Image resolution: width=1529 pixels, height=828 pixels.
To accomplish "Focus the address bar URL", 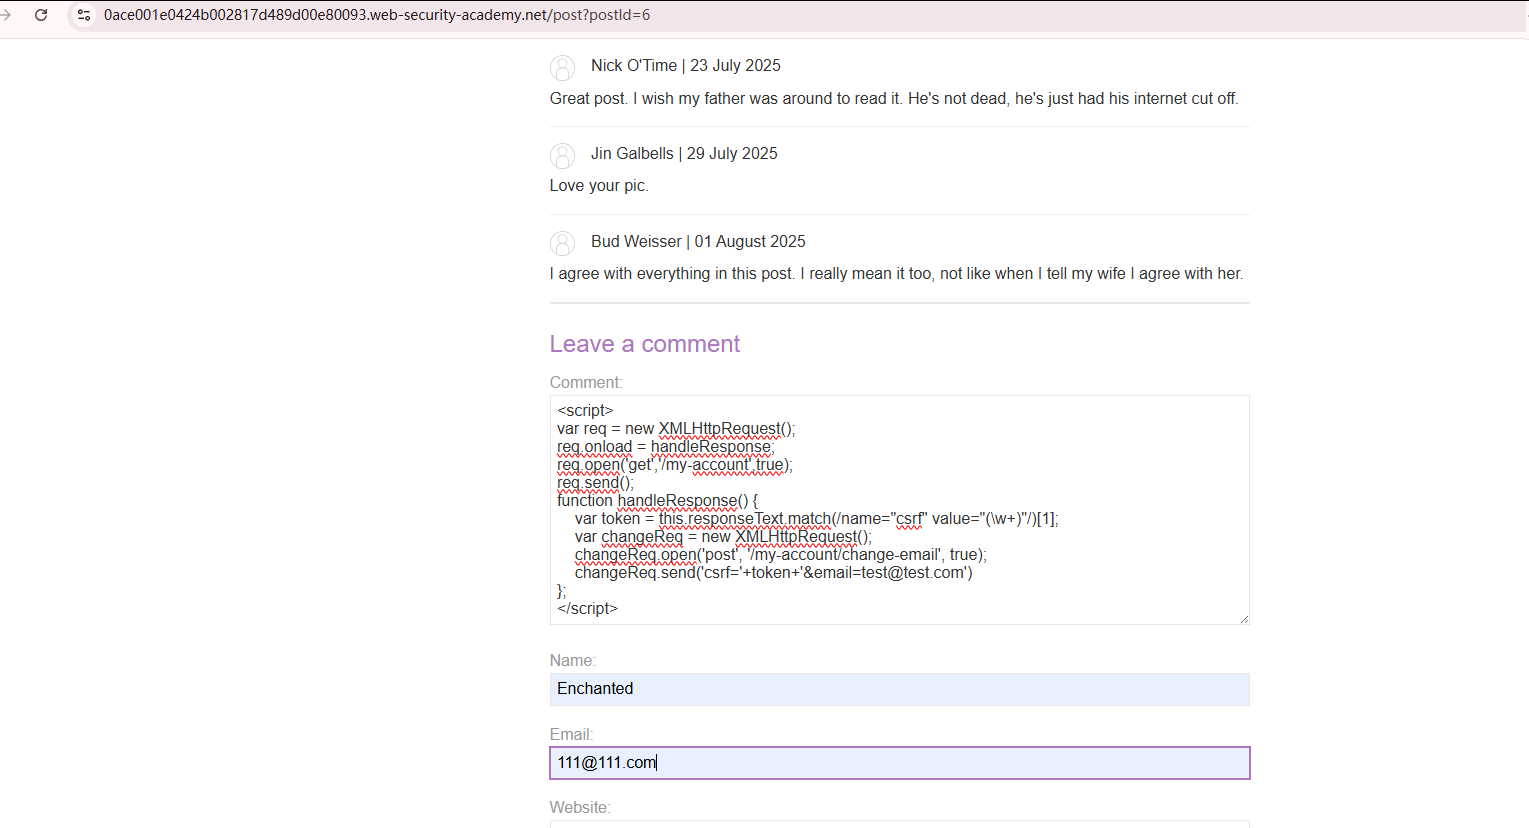I will pos(377,15).
